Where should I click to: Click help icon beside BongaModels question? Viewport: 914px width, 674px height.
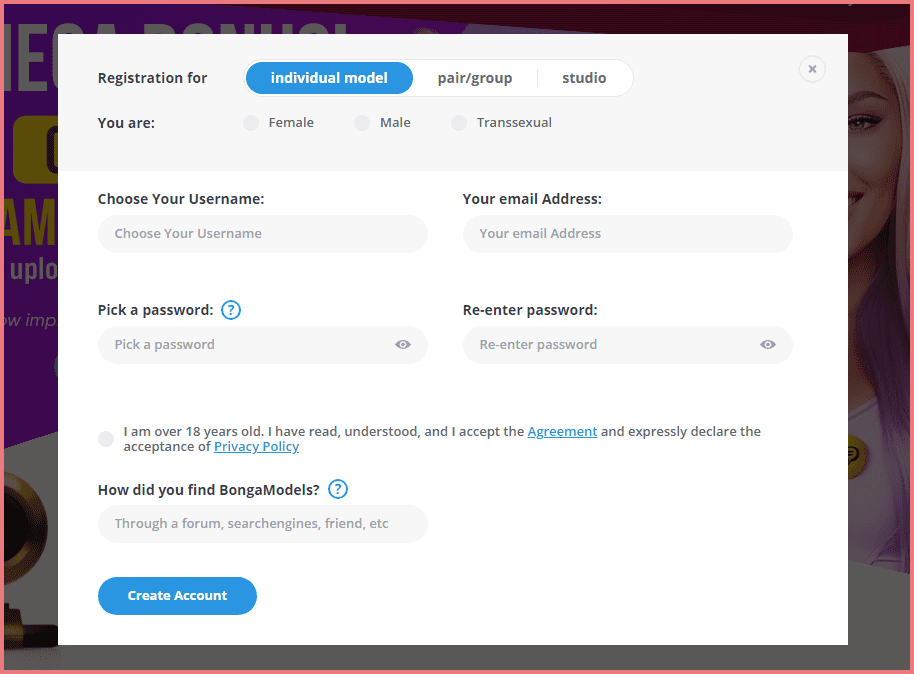click(x=338, y=489)
